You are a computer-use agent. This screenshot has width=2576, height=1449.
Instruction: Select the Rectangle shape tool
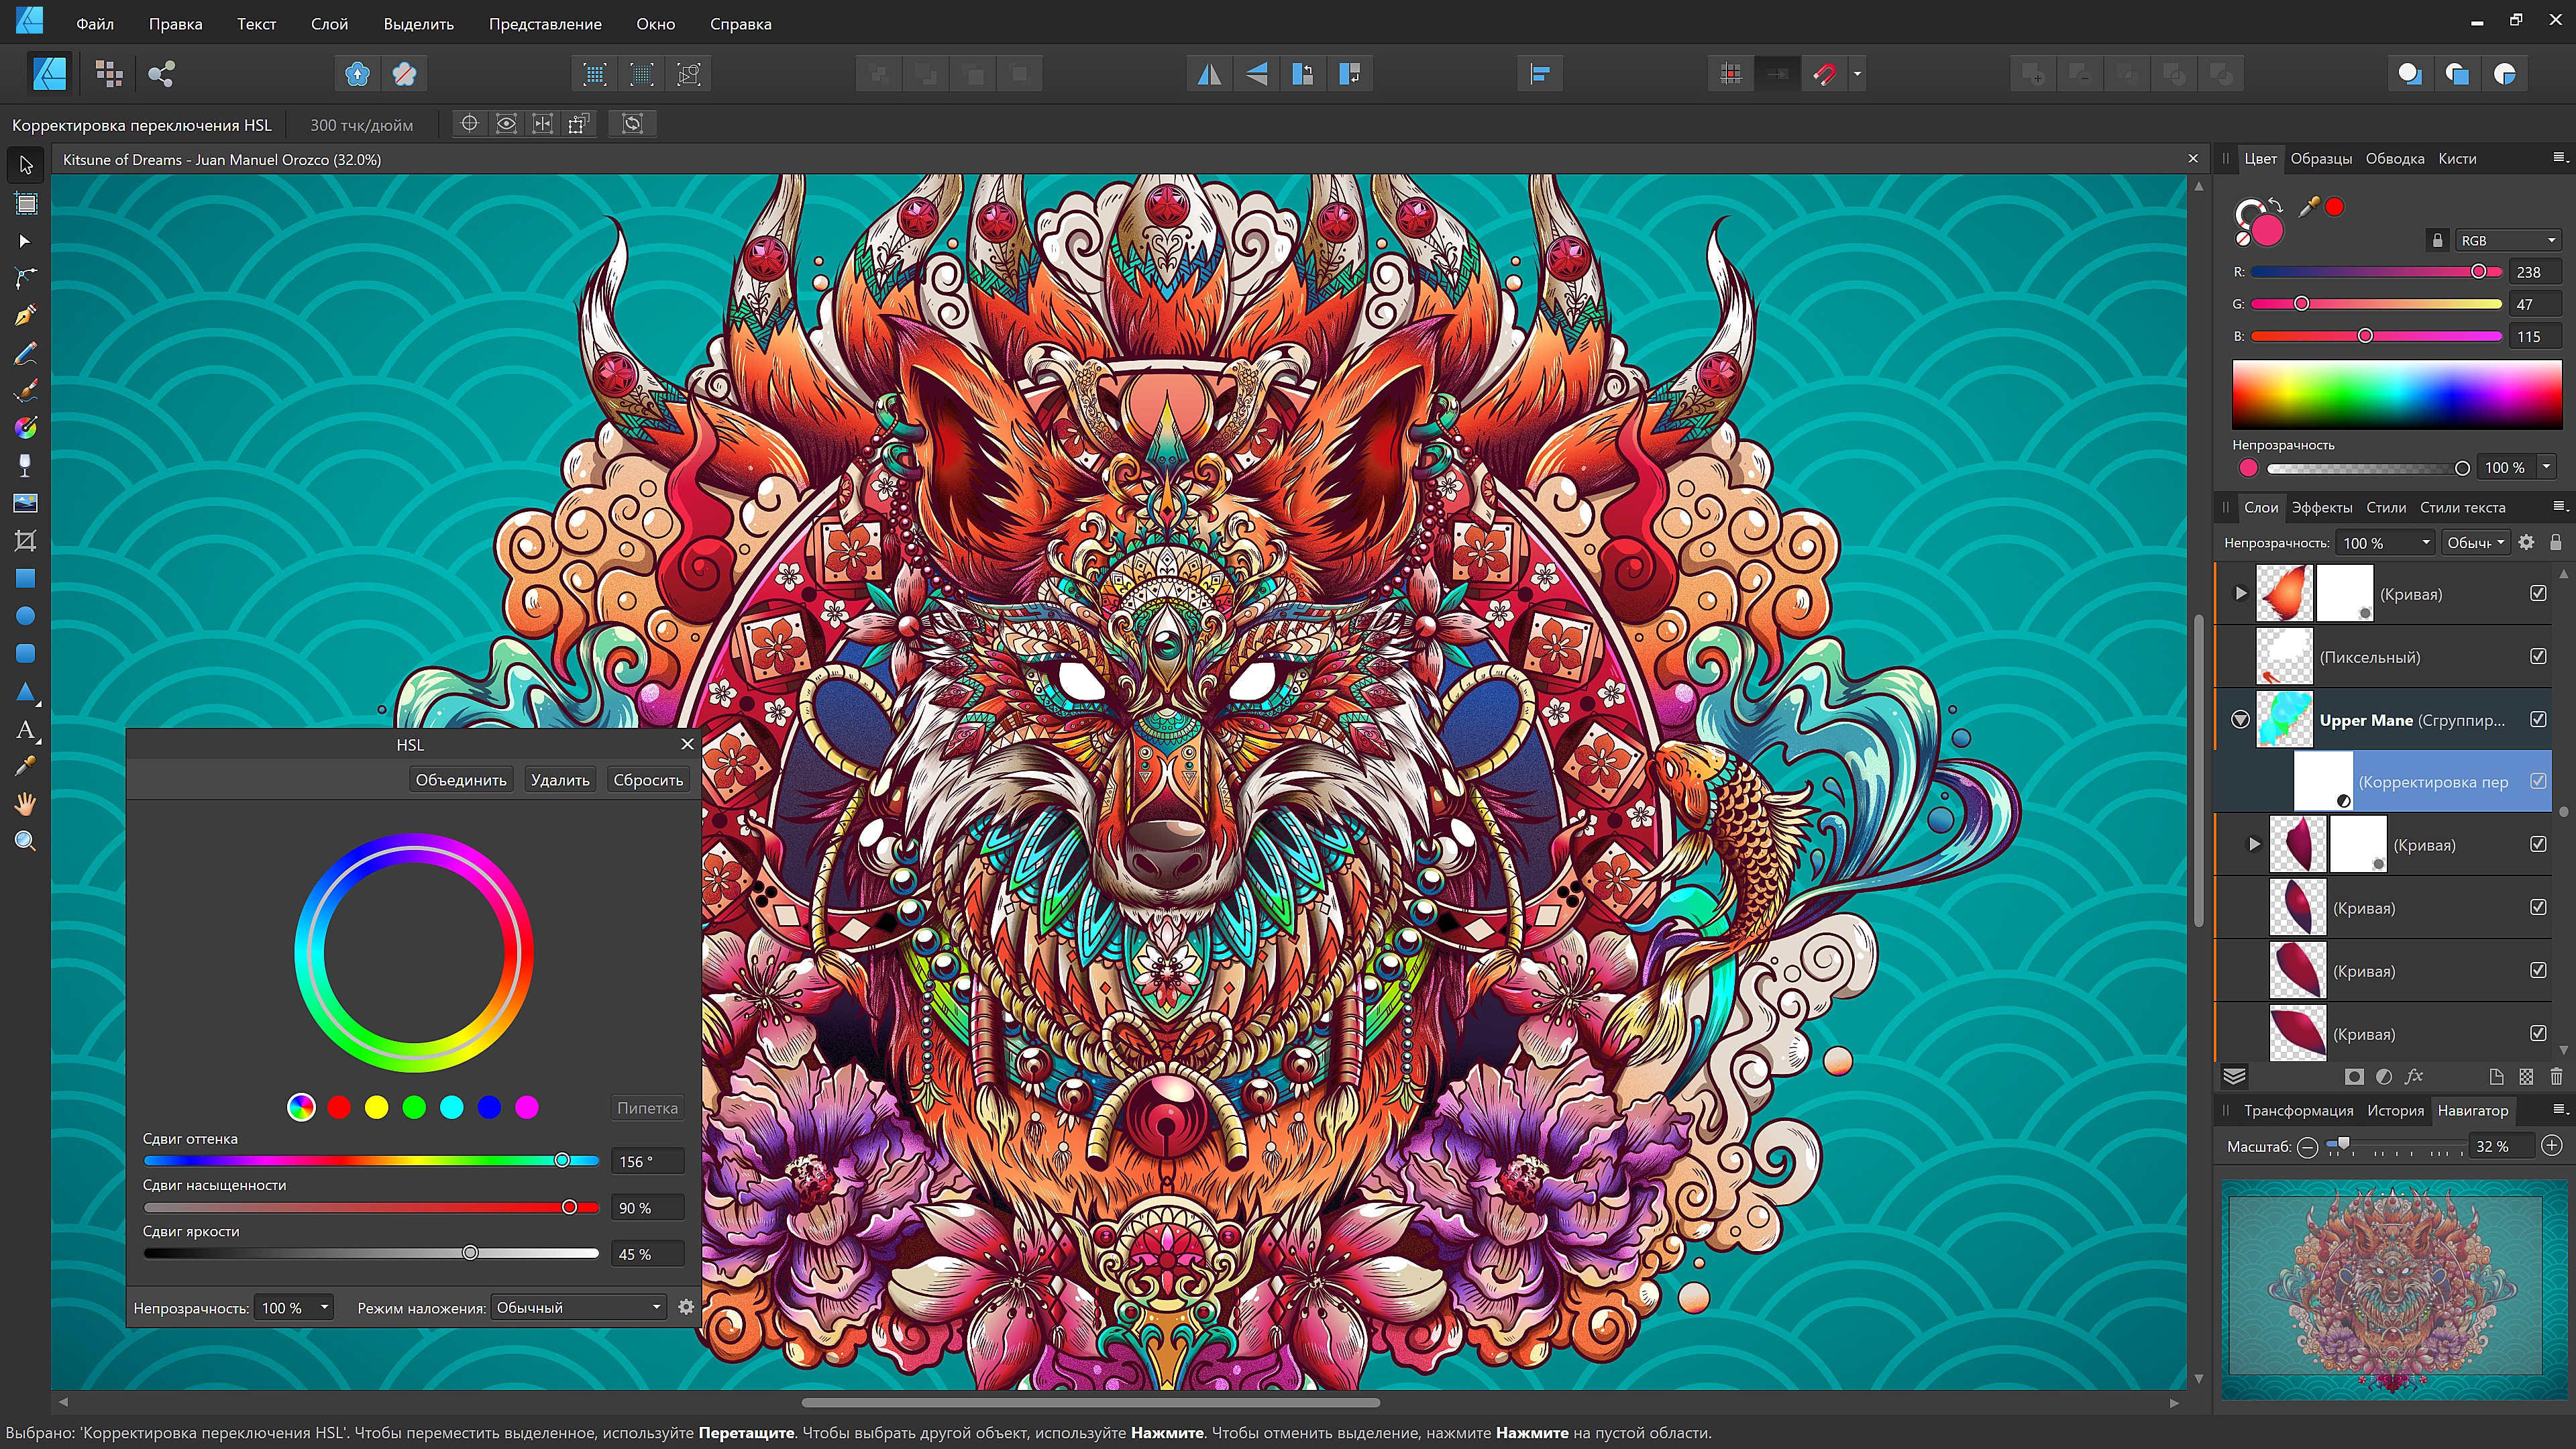26,578
